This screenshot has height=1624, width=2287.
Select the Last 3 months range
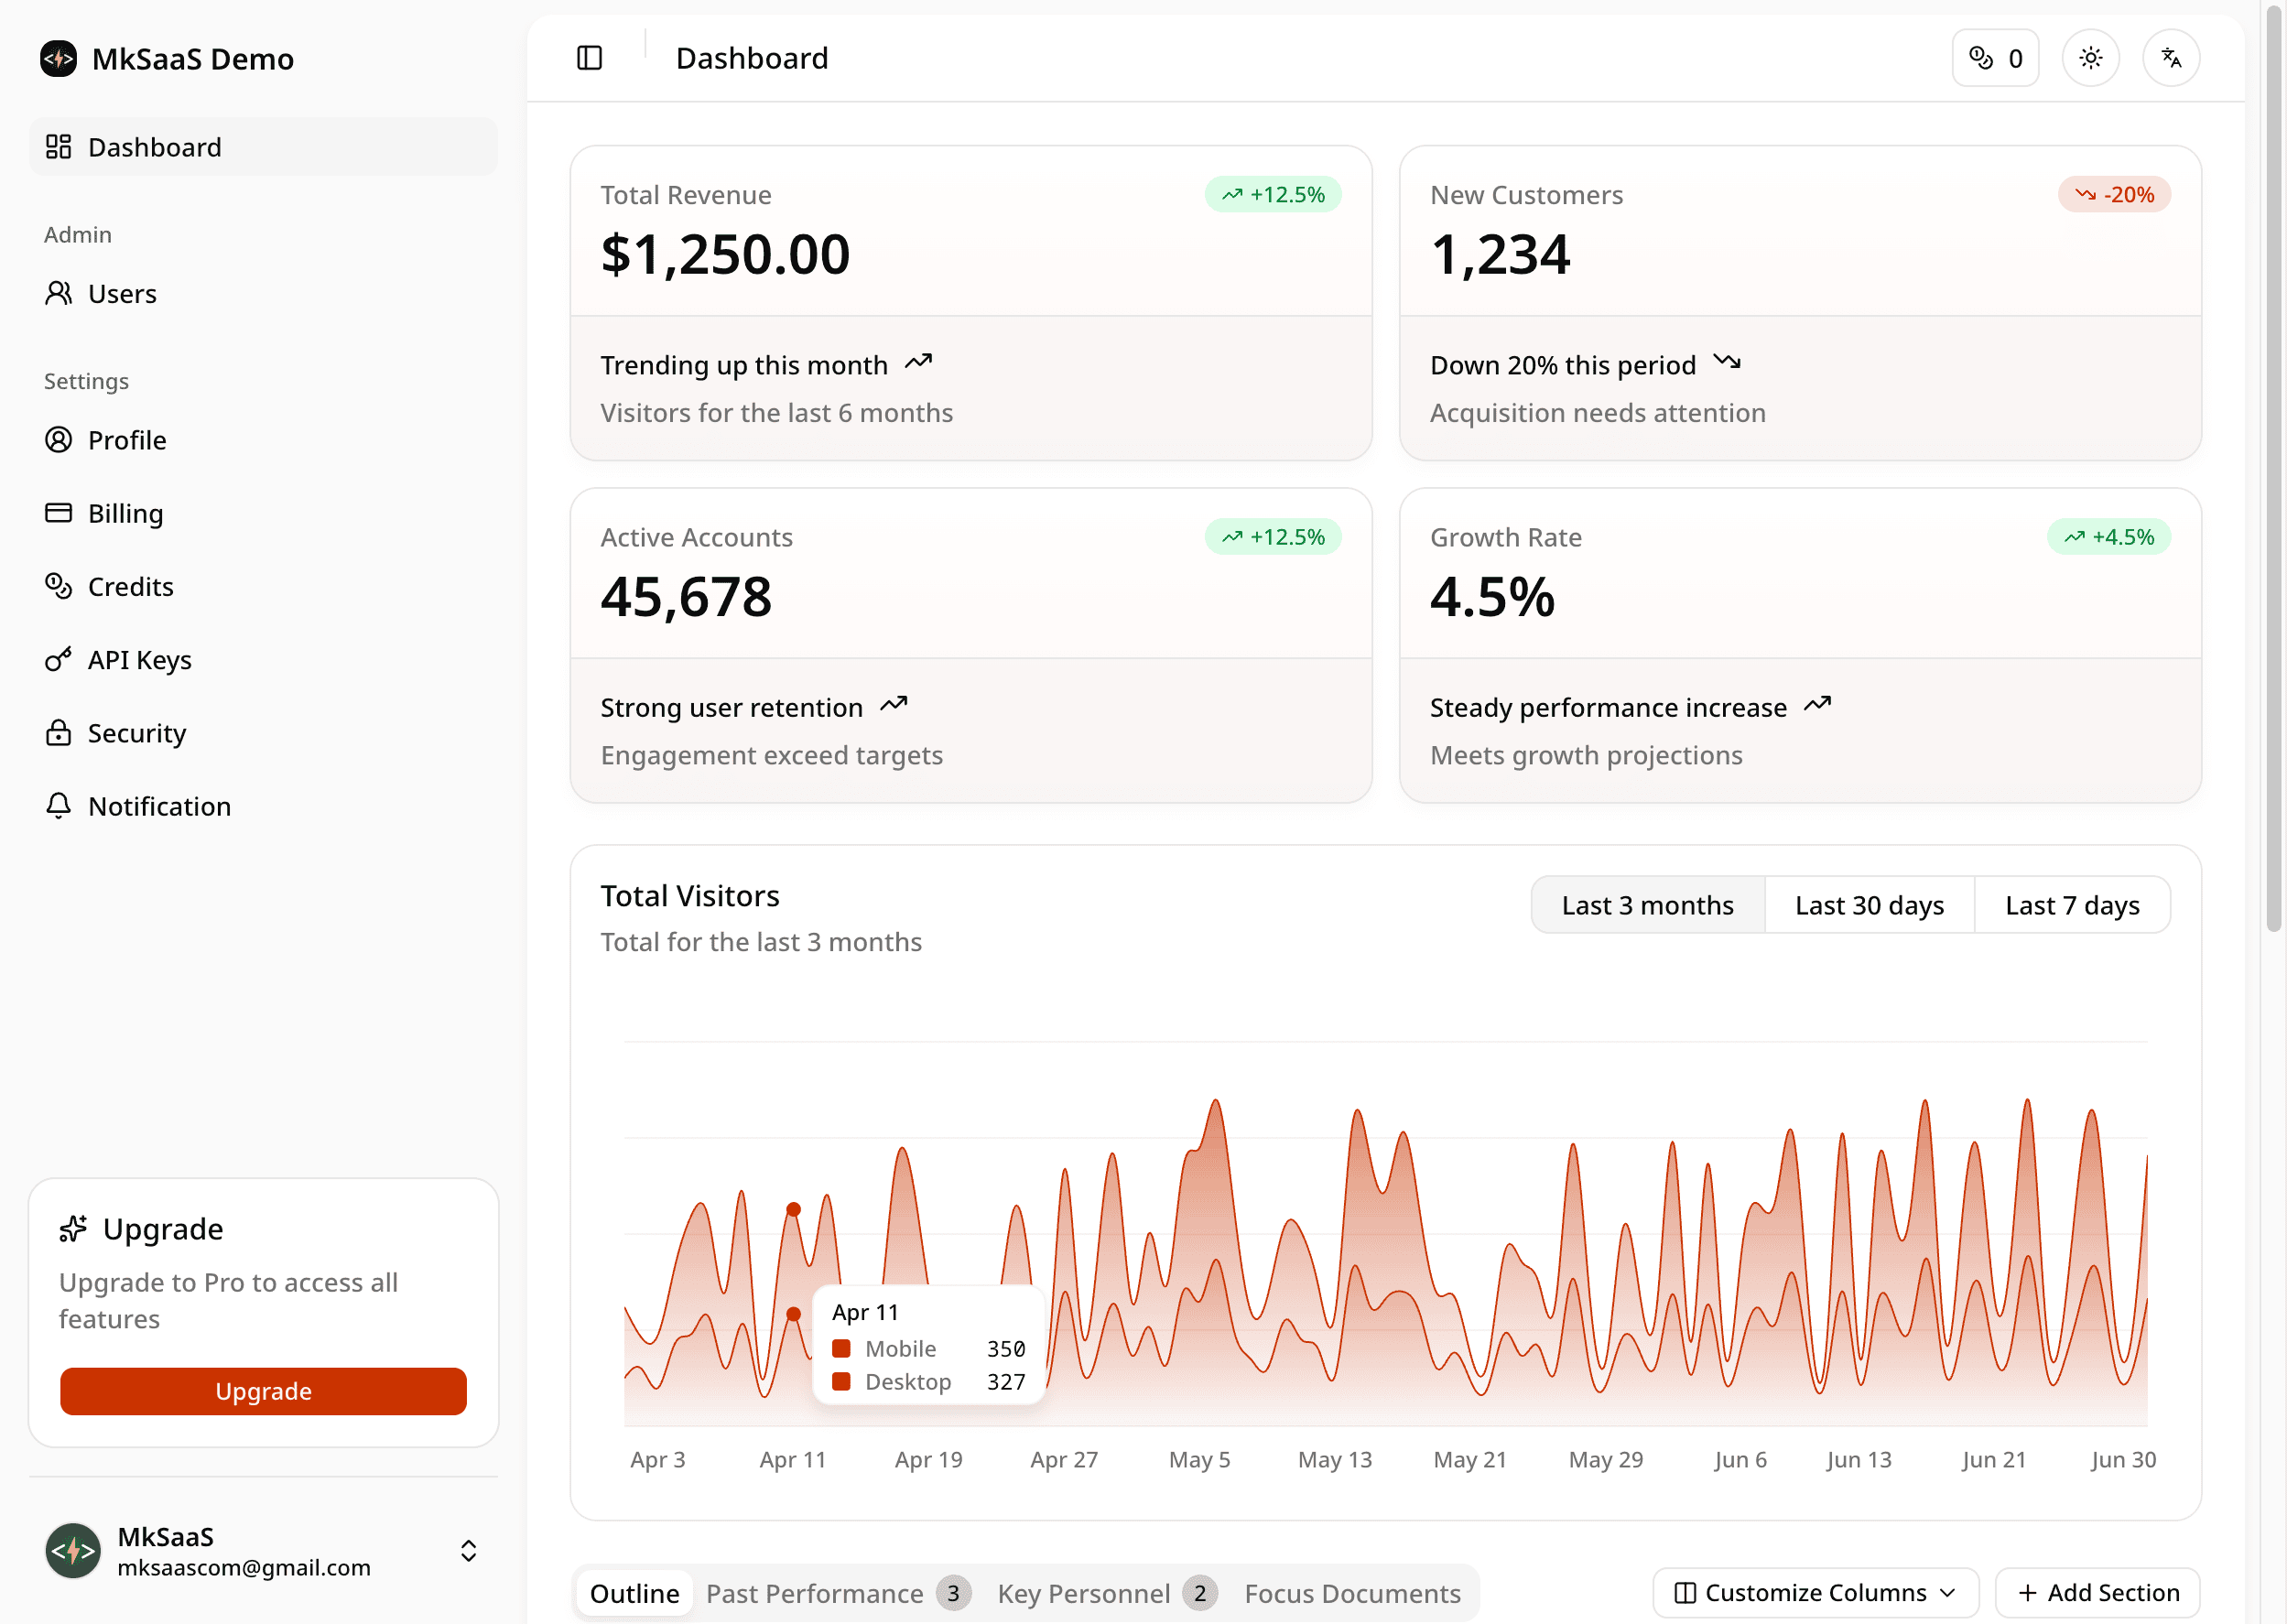pyautogui.click(x=1647, y=905)
